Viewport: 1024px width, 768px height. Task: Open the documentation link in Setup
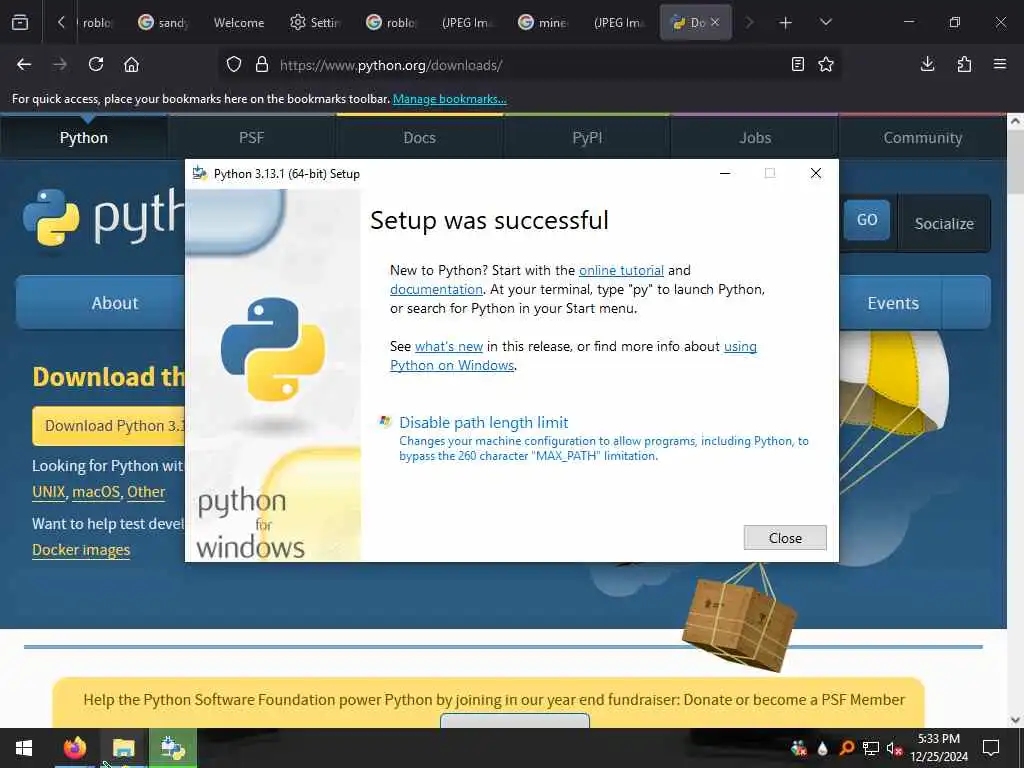coord(436,289)
